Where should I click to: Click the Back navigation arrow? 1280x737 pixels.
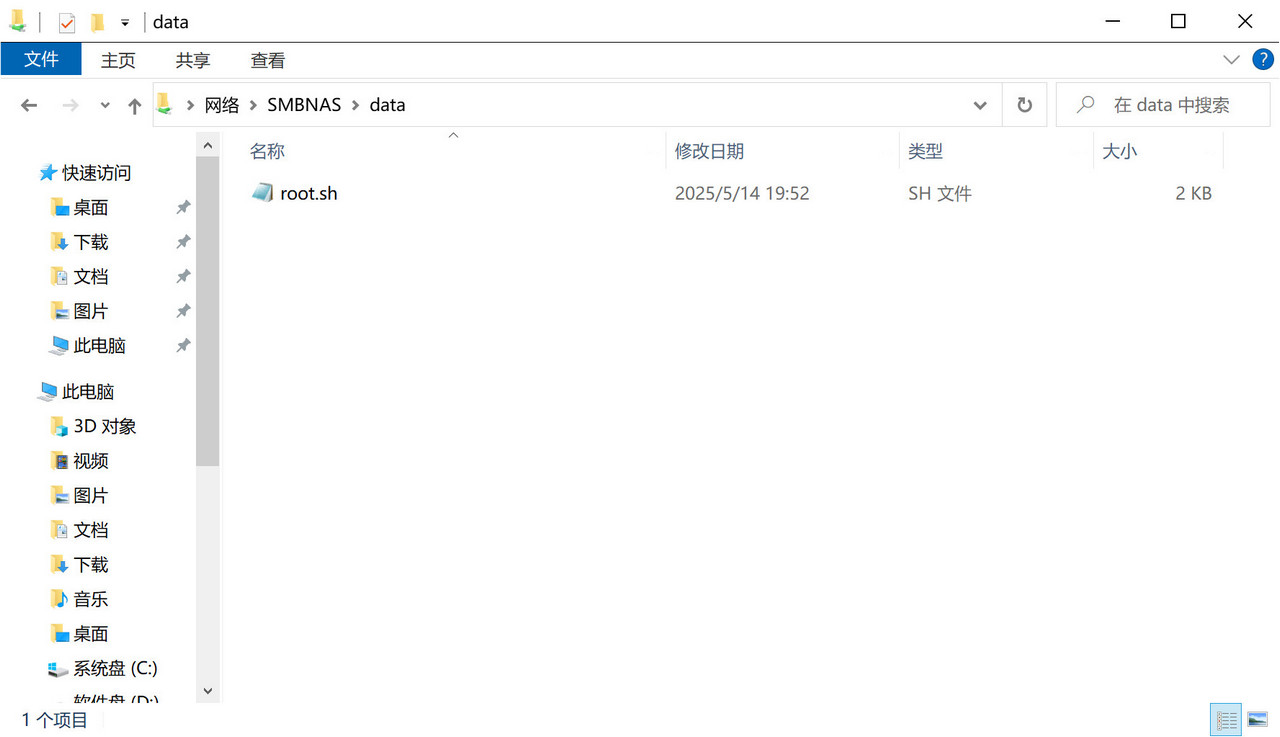29,105
